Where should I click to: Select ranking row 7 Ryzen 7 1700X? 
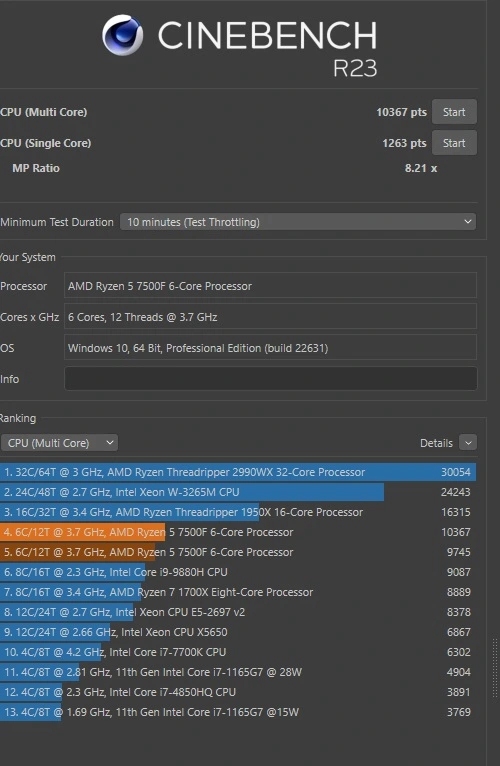click(x=238, y=592)
